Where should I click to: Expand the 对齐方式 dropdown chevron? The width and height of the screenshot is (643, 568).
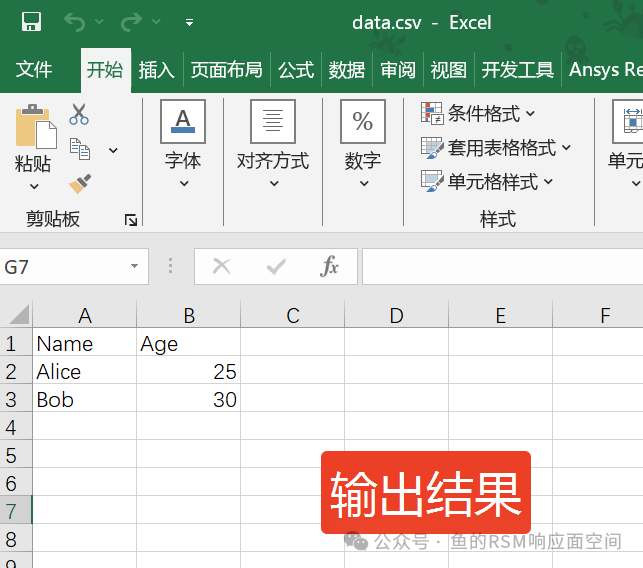(274, 183)
